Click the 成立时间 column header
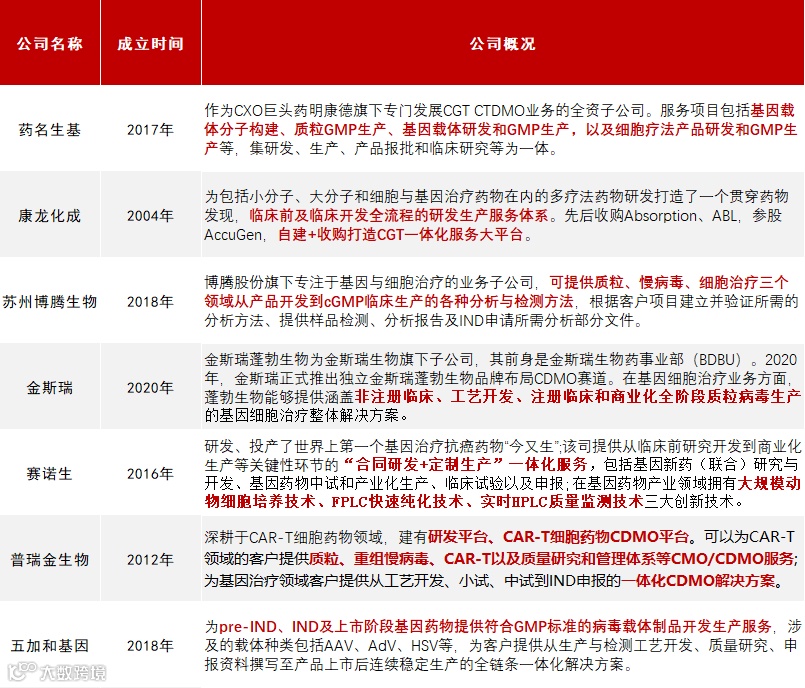 [150, 44]
